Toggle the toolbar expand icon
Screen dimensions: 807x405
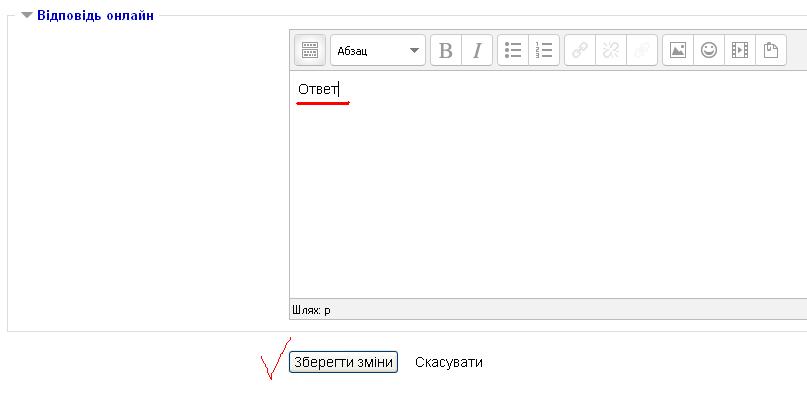[309, 50]
